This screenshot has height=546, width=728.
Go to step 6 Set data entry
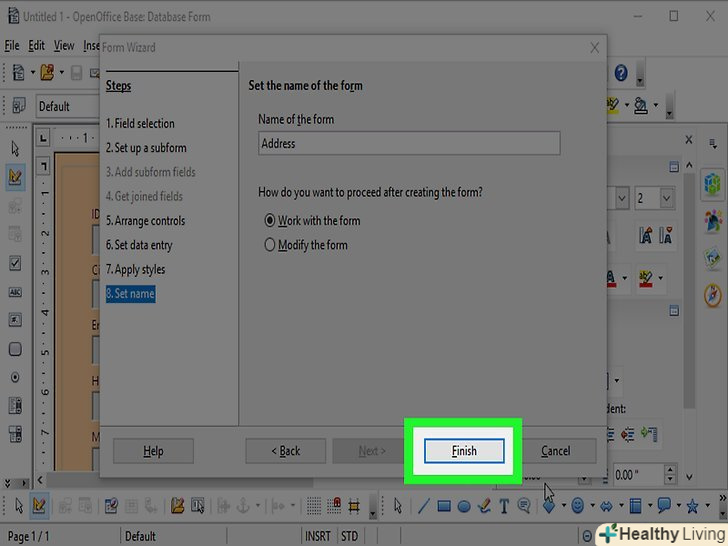[x=139, y=245]
